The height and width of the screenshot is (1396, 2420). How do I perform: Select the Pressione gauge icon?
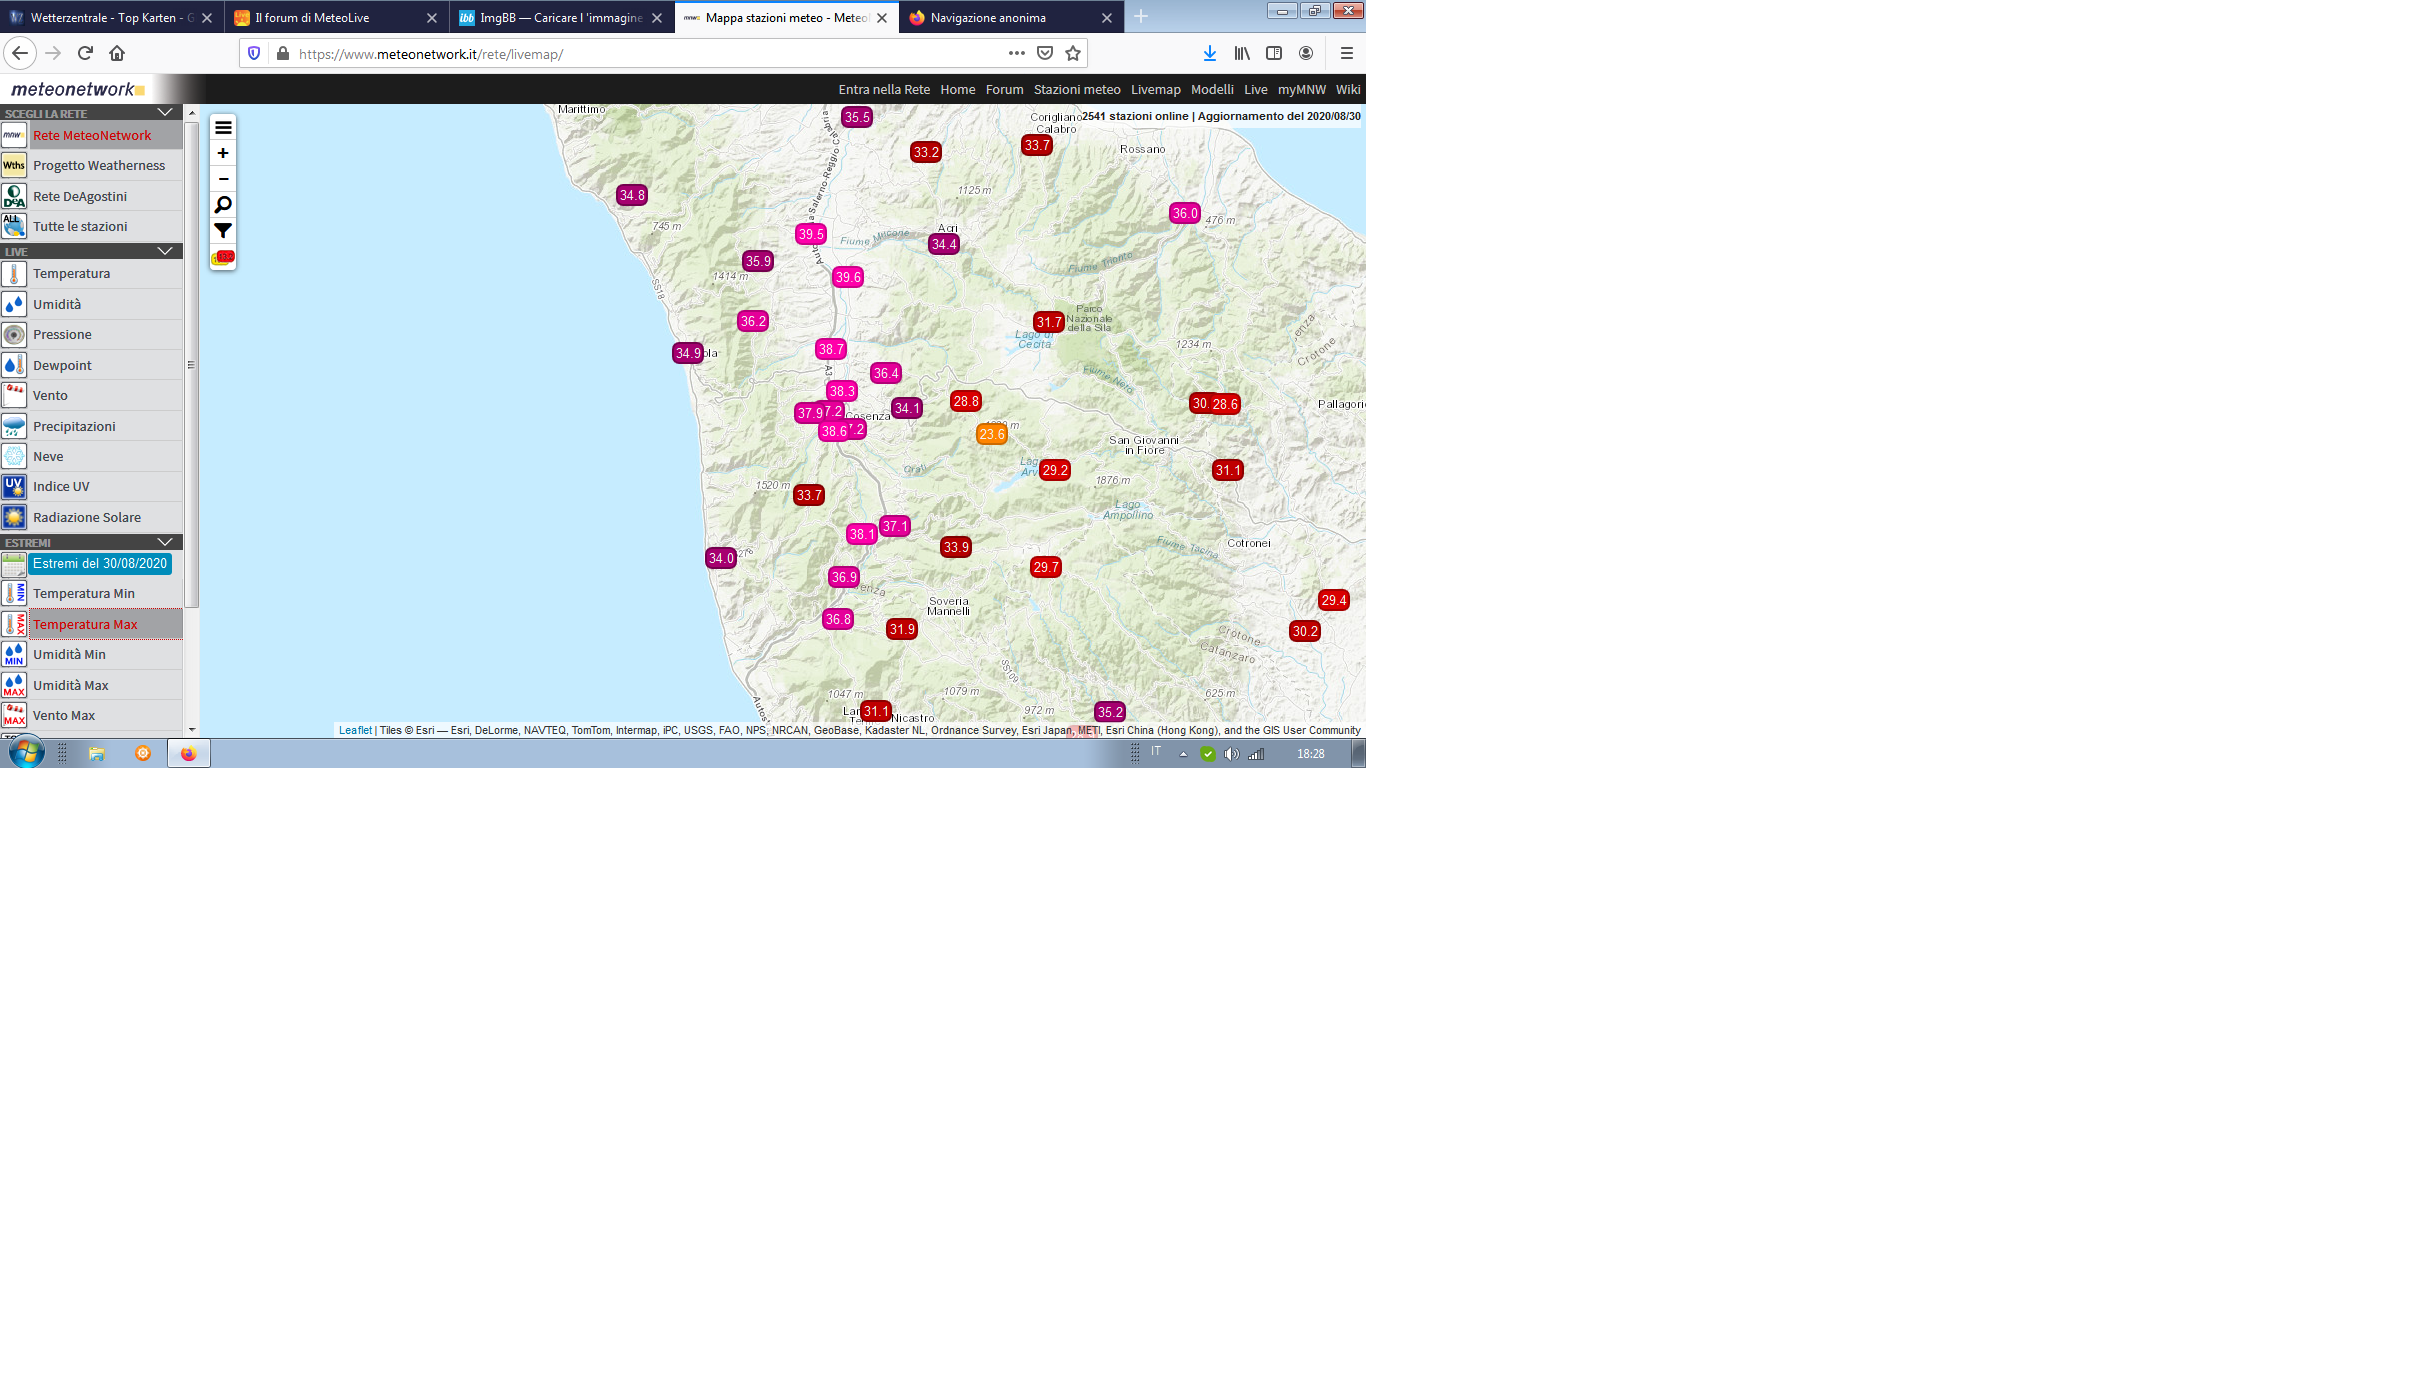tap(14, 334)
